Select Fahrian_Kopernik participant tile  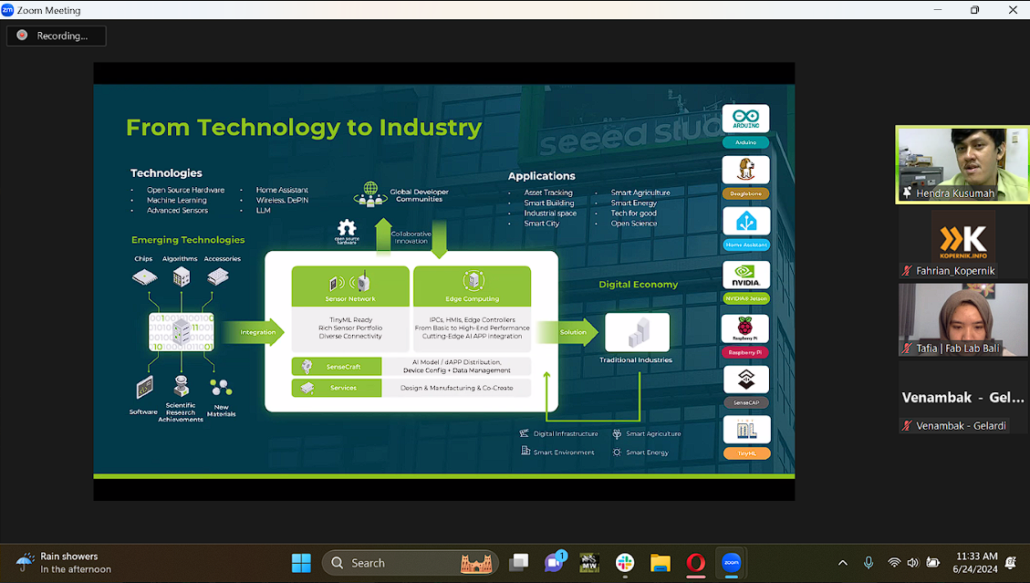point(961,243)
